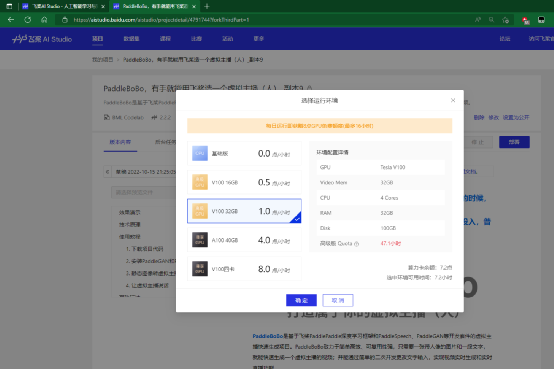
Task: Reload the page with the refresh icon
Action: [28, 20]
